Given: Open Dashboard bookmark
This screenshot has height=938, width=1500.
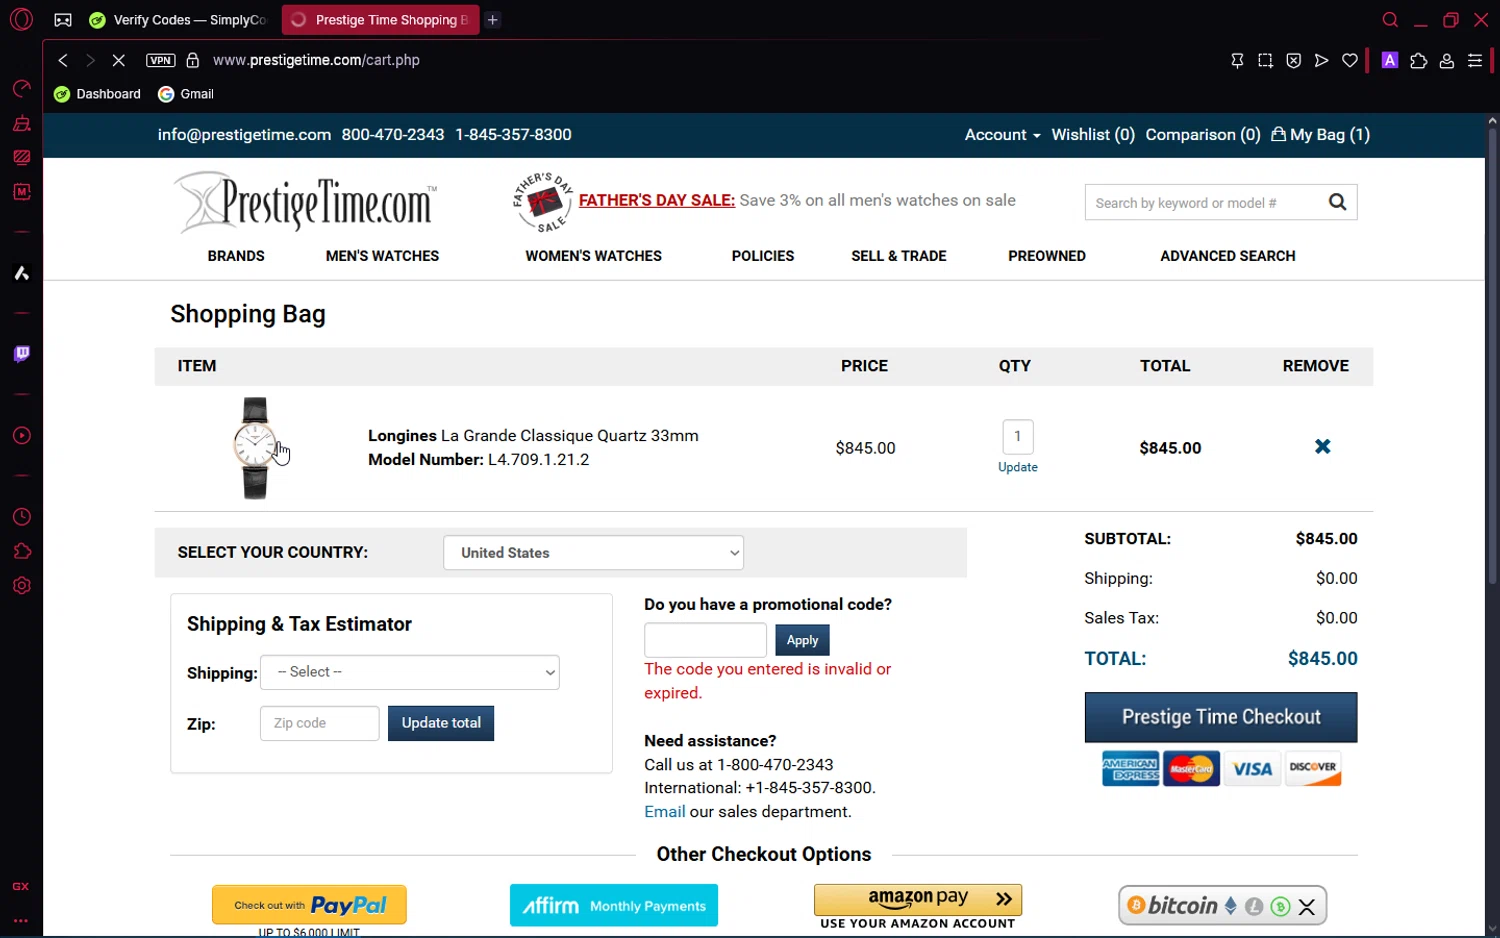Looking at the screenshot, I should tap(97, 94).
